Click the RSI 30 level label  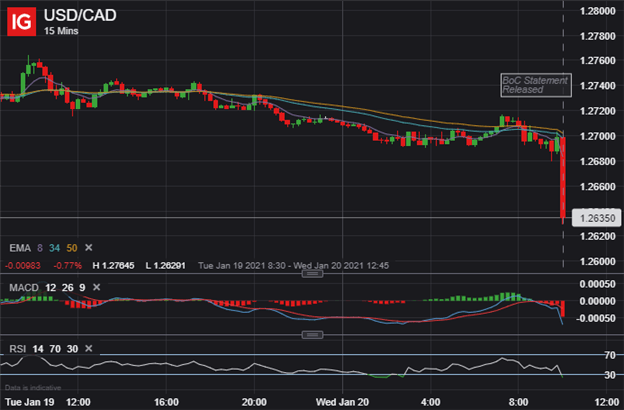coord(610,375)
